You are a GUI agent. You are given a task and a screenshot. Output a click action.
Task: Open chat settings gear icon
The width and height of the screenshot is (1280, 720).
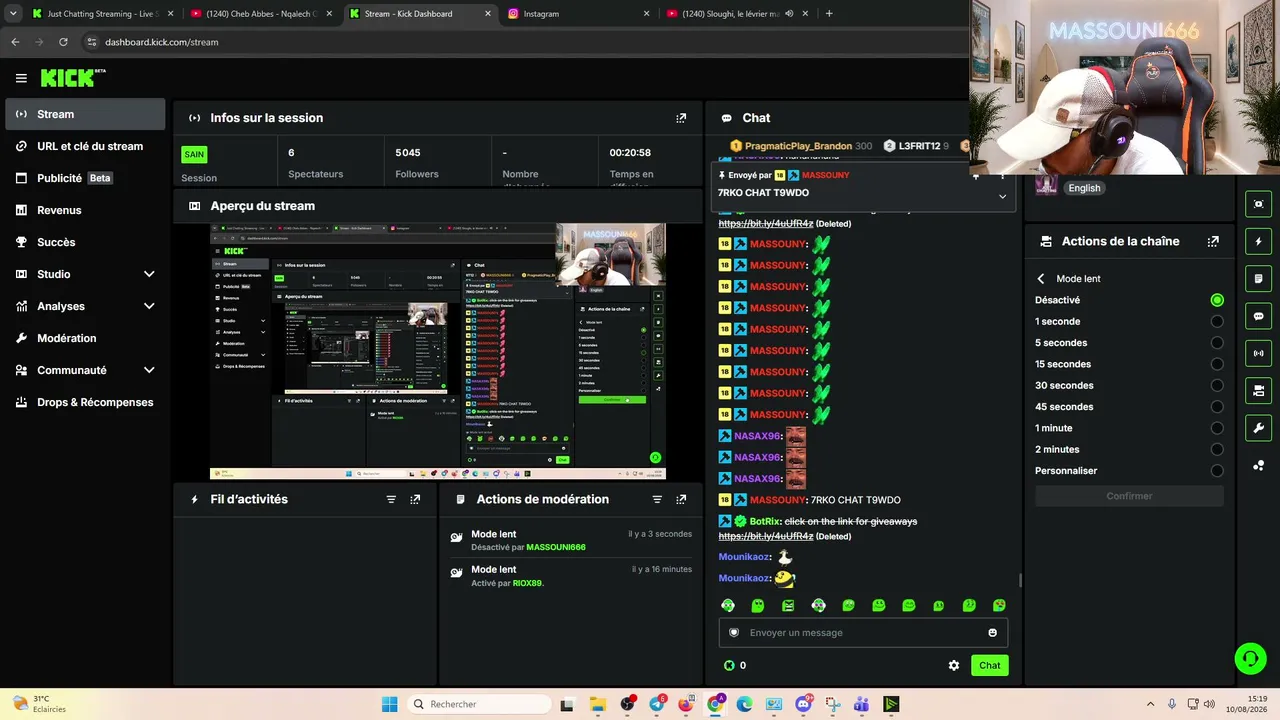954,665
